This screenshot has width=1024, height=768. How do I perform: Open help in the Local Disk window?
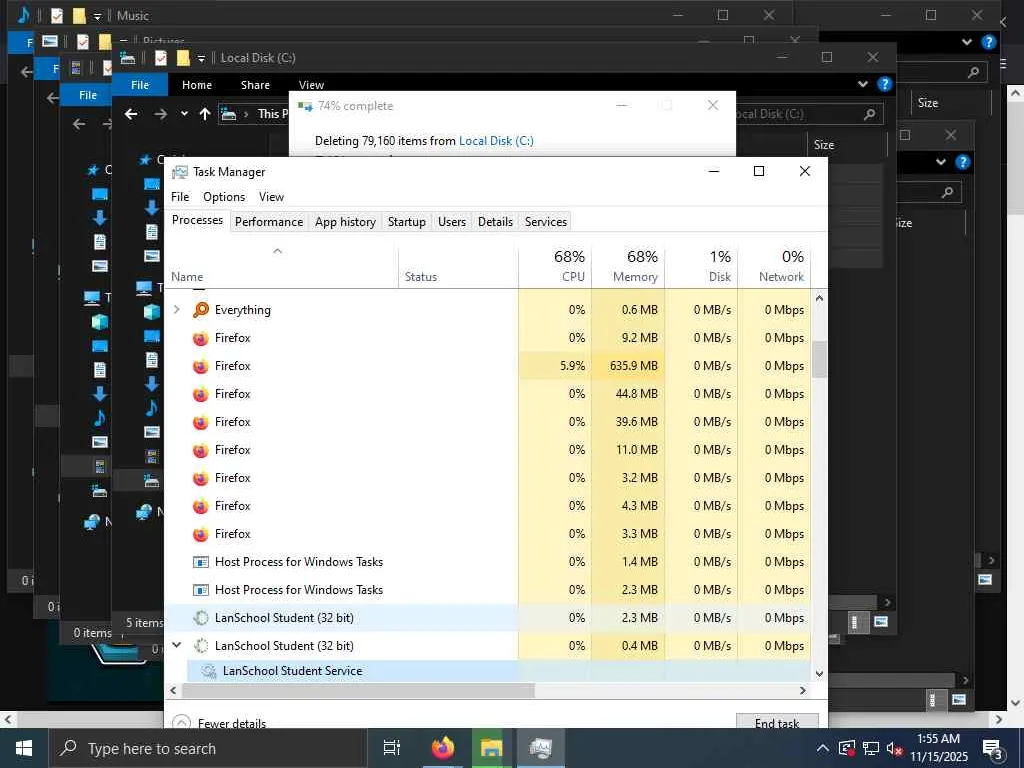click(x=884, y=84)
